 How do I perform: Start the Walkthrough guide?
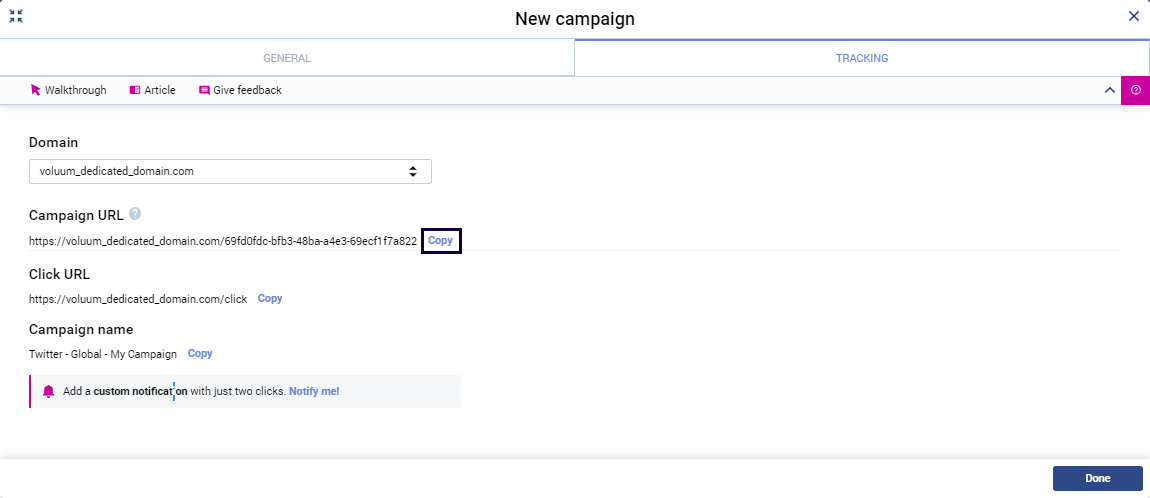click(x=68, y=90)
